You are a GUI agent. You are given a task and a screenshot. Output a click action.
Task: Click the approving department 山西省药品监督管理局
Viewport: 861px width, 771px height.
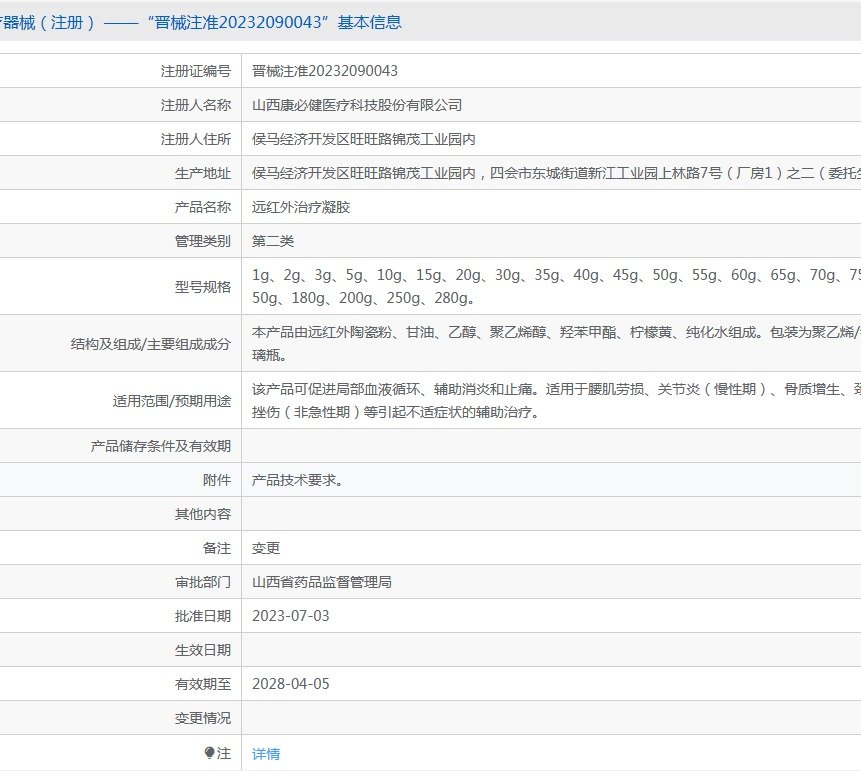click(x=322, y=582)
